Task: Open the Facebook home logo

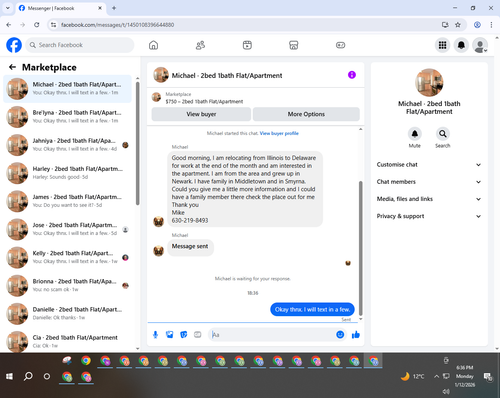Action: pos(14,45)
